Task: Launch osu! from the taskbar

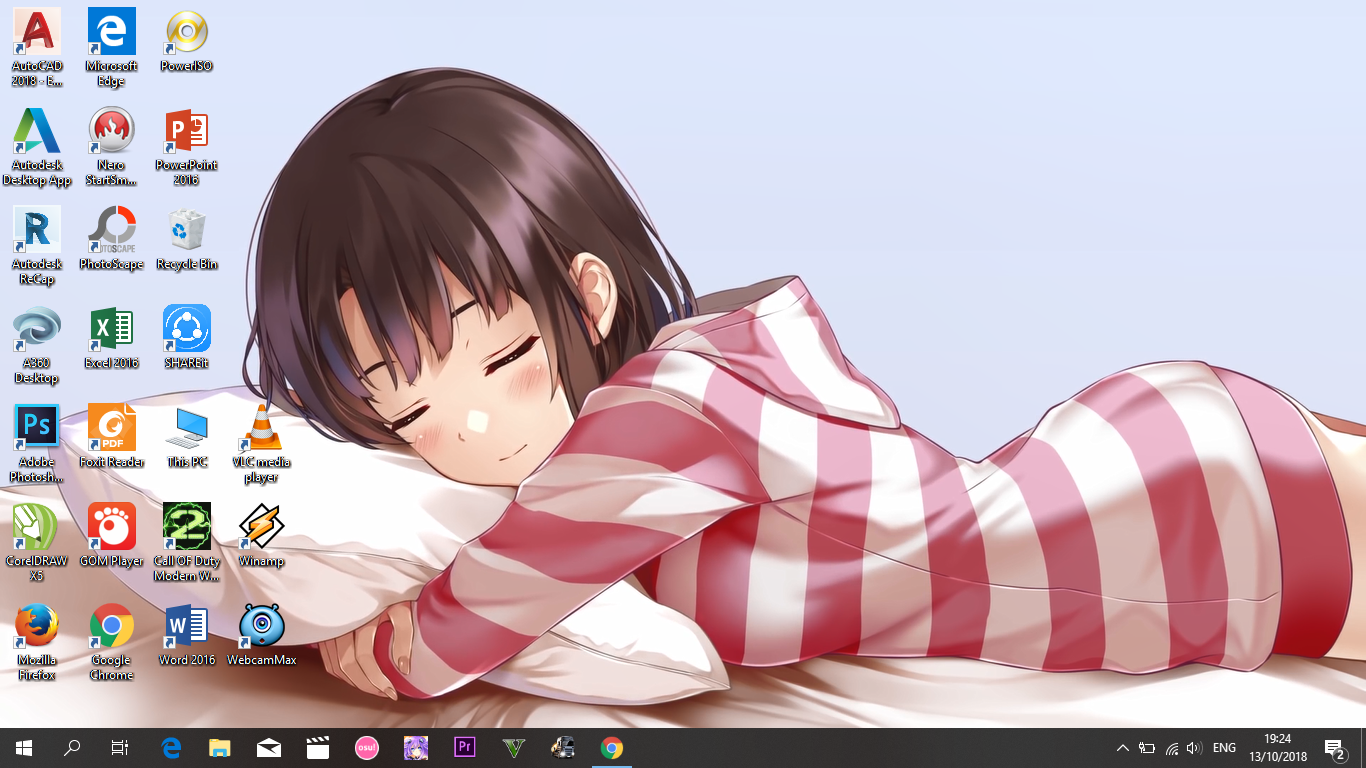Action: [x=367, y=748]
